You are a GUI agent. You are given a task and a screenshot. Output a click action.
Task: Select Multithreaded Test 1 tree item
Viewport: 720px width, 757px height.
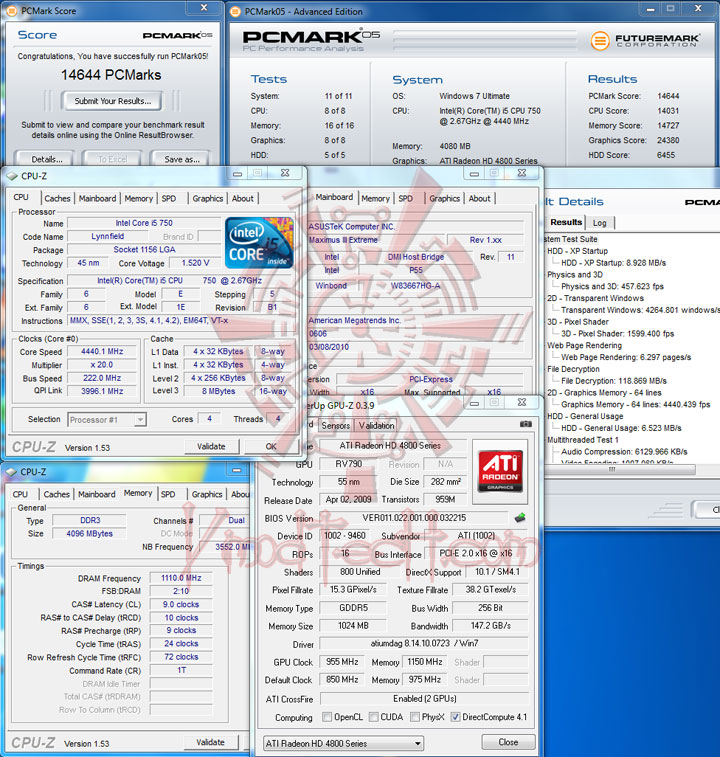pos(582,440)
